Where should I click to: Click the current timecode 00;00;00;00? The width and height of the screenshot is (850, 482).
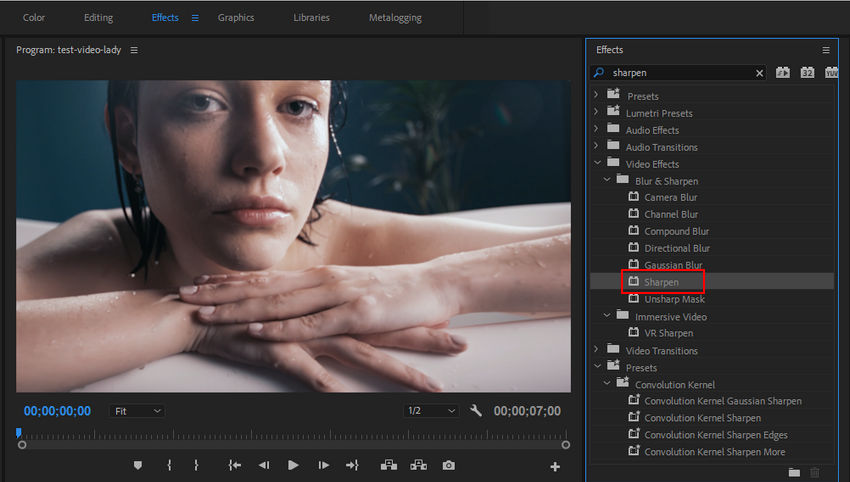click(x=57, y=411)
